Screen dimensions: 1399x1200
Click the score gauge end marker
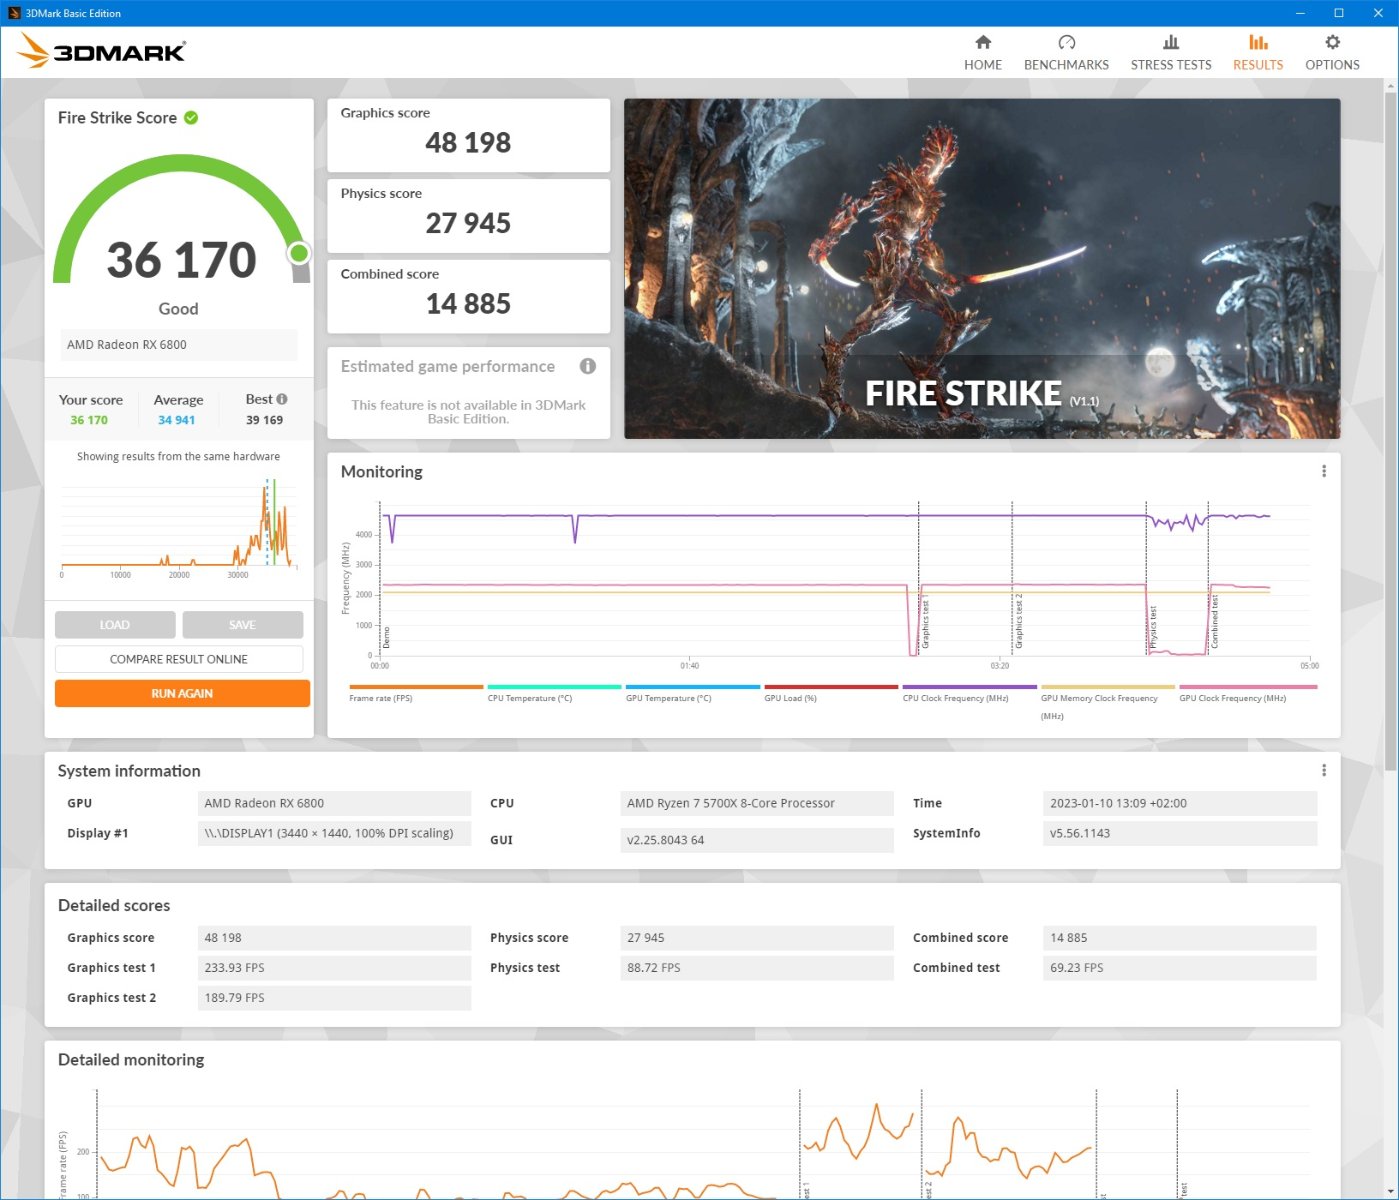(299, 253)
